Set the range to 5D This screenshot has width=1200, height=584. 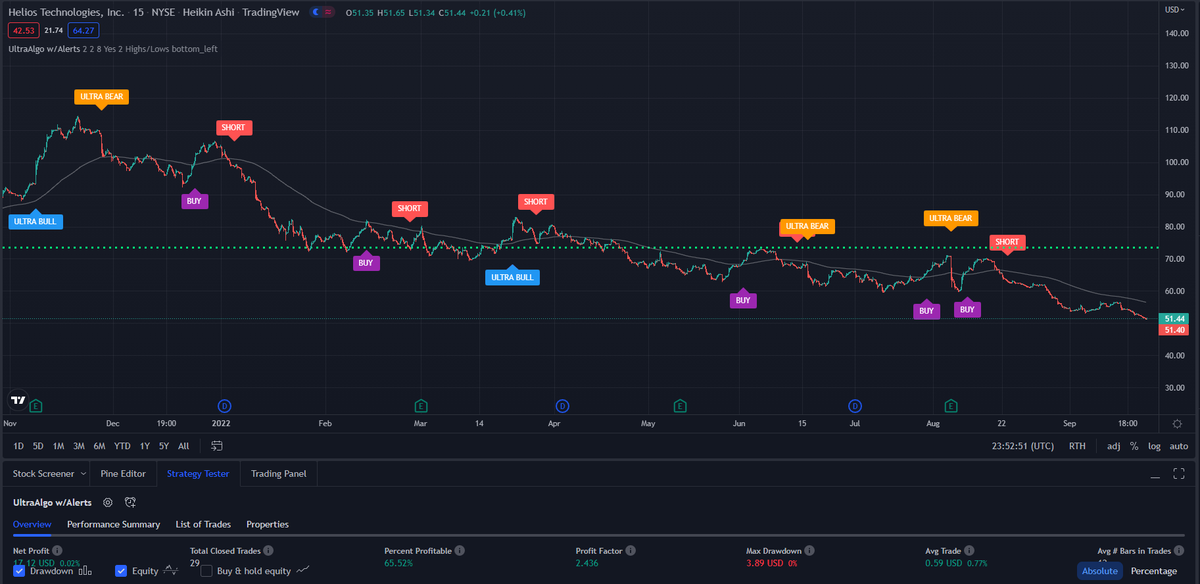(x=38, y=446)
